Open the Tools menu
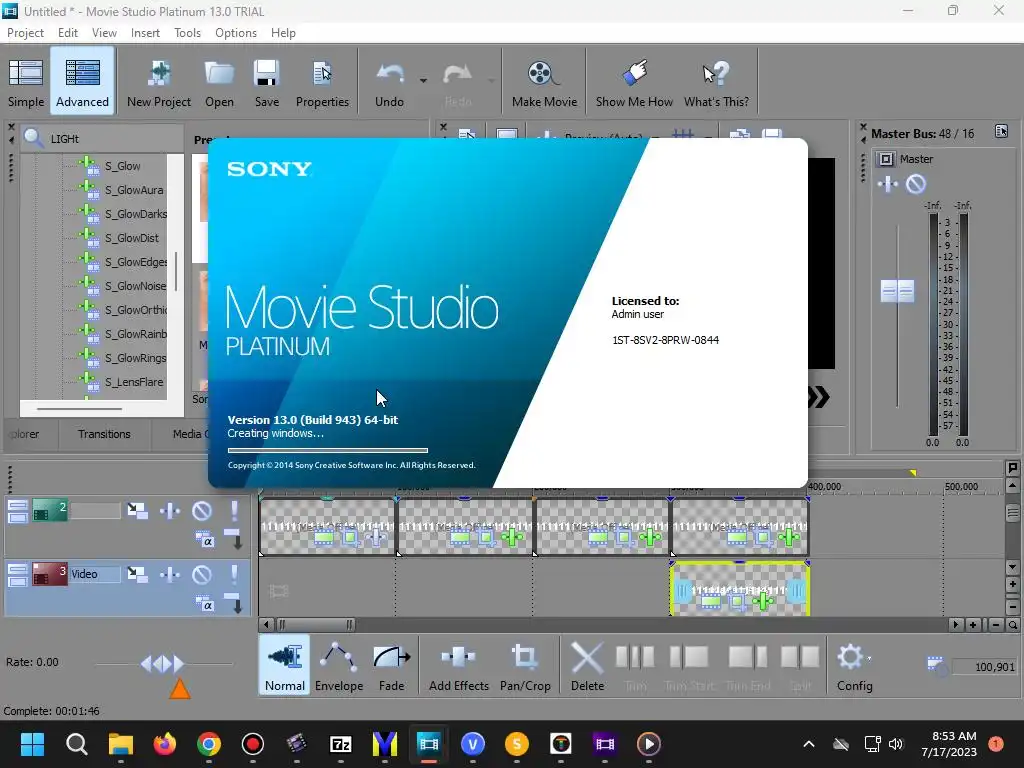This screenshot has width=1024, height=768. coord(187,33)
